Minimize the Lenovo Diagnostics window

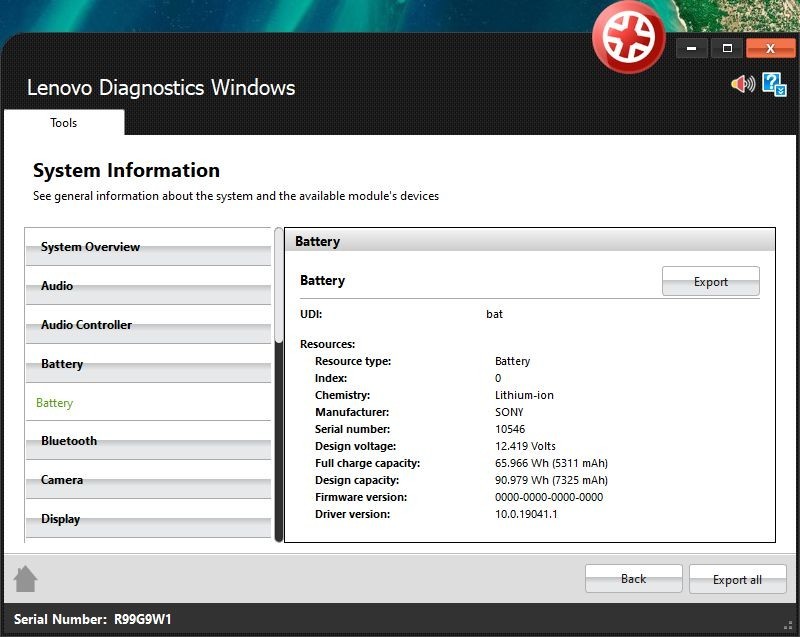pyautogui.click(x=691, y=48)
